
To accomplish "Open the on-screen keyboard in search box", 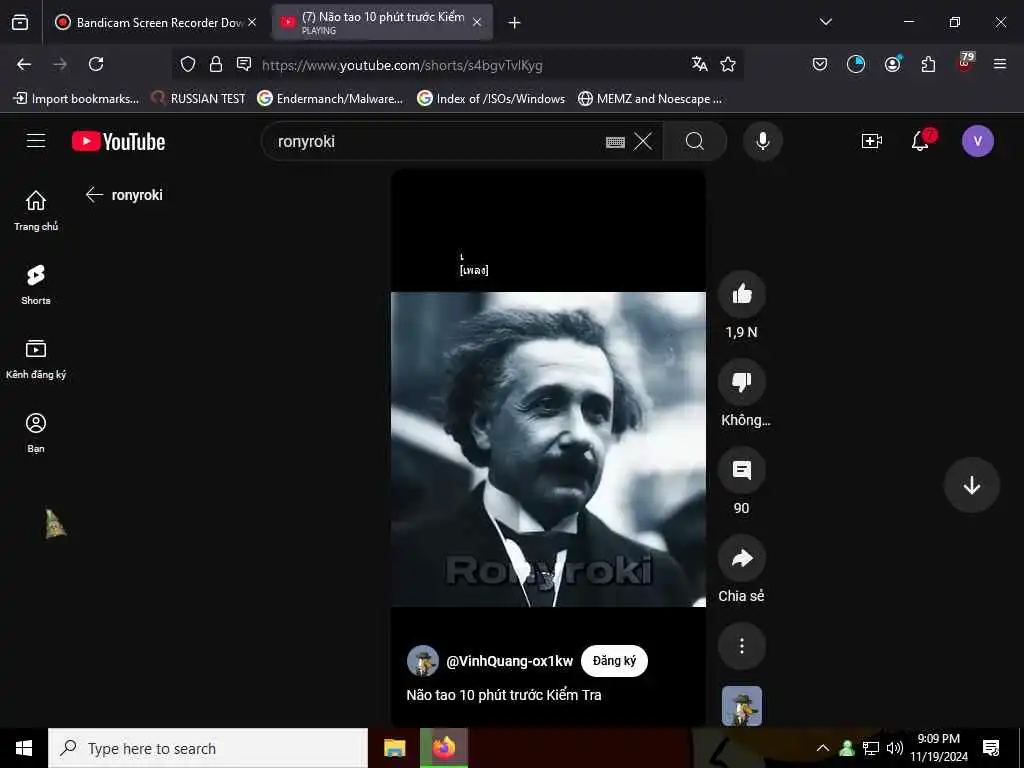I will pos(615,142).
